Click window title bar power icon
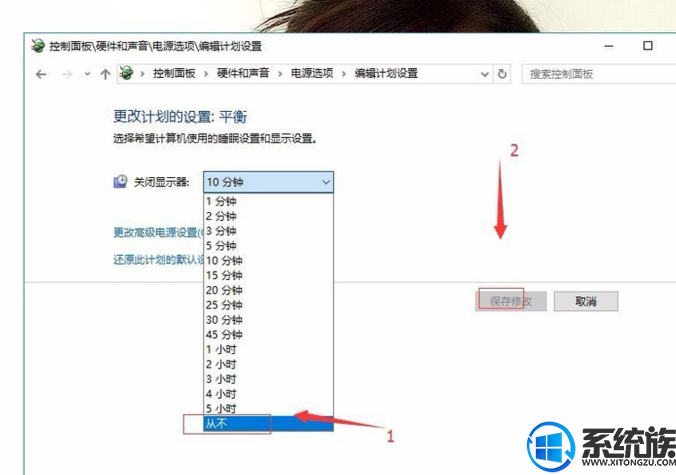Screen dimensions: 676x475 click(38, 46)
